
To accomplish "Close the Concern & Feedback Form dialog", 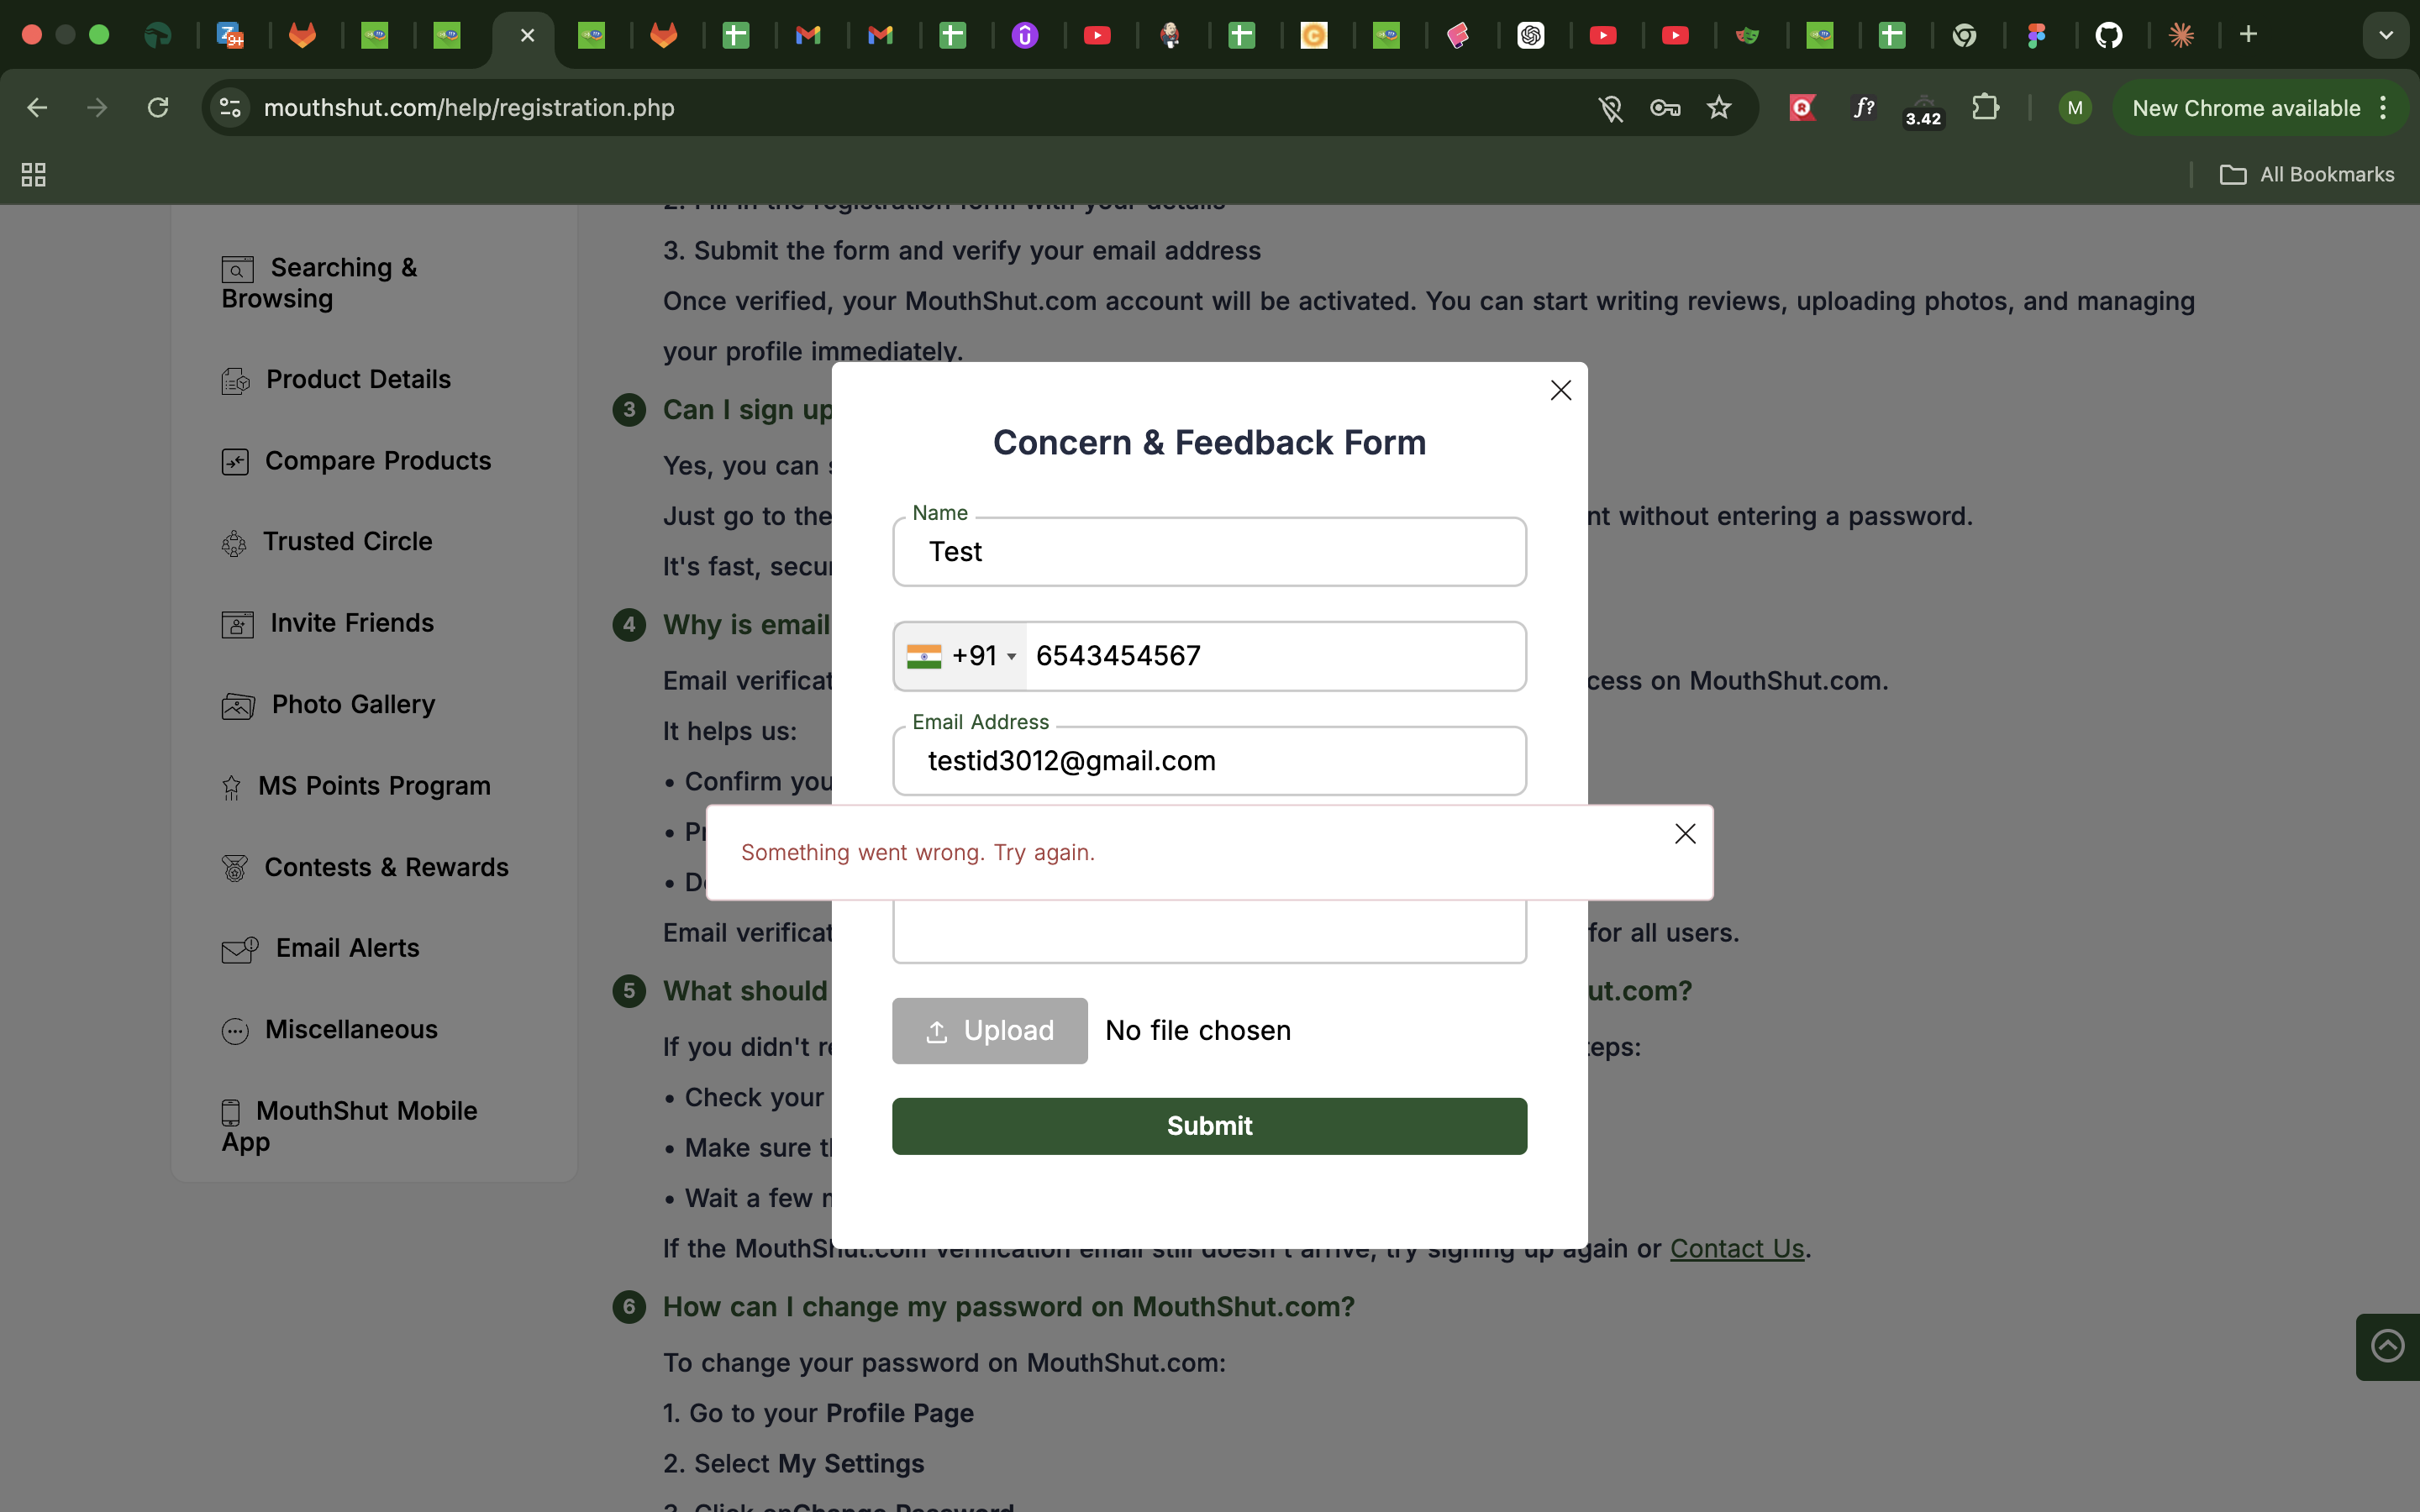I will [x=1560, y=391].
